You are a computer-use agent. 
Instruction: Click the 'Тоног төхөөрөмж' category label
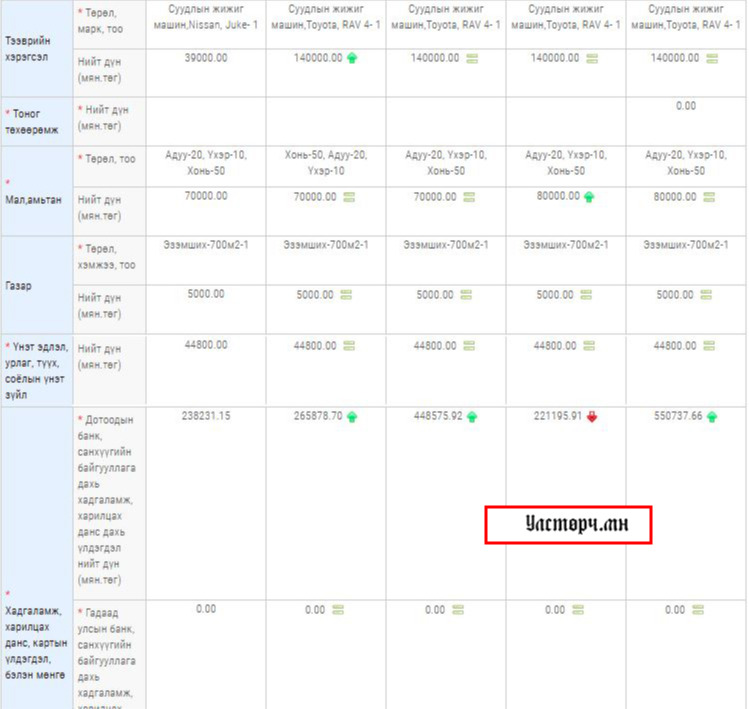35,121
